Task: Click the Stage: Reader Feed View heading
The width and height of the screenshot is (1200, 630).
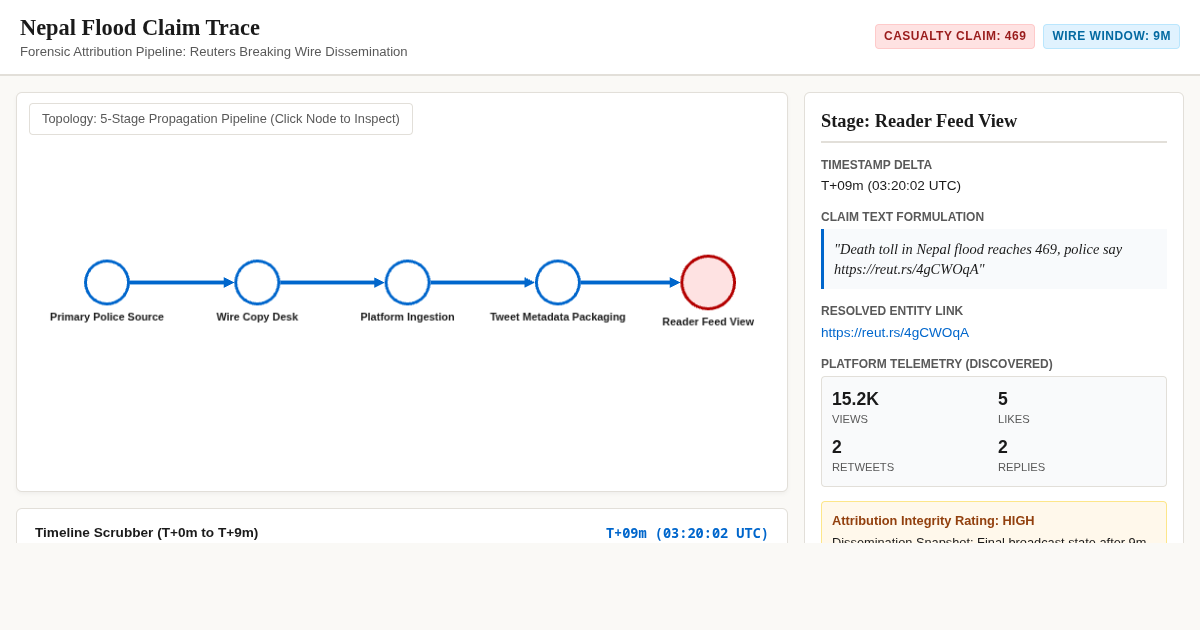Action: pos(919,121)
